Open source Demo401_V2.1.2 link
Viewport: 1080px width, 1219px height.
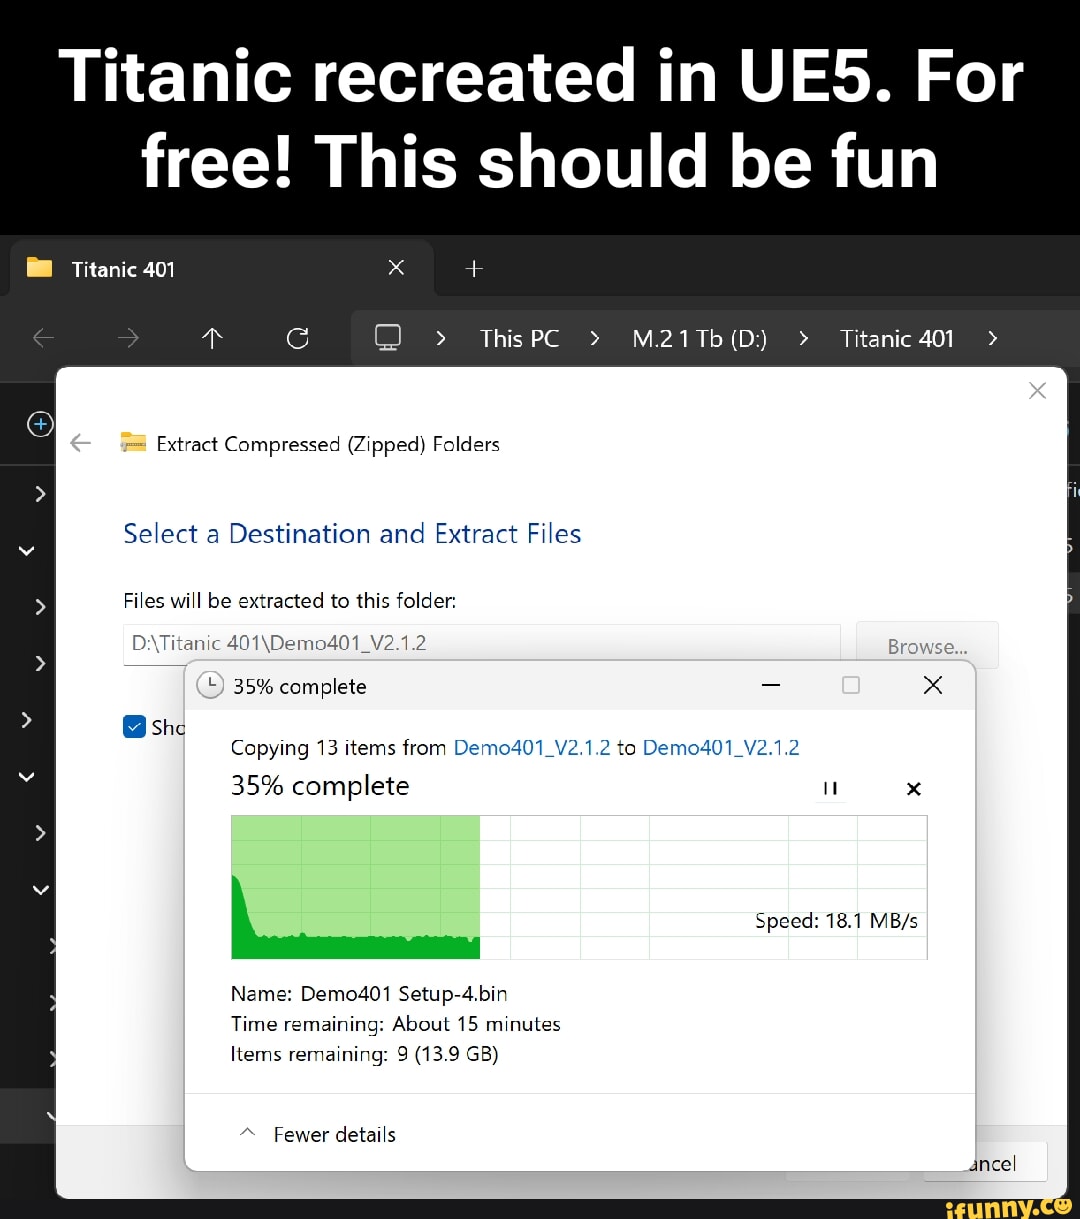[531, 748]
